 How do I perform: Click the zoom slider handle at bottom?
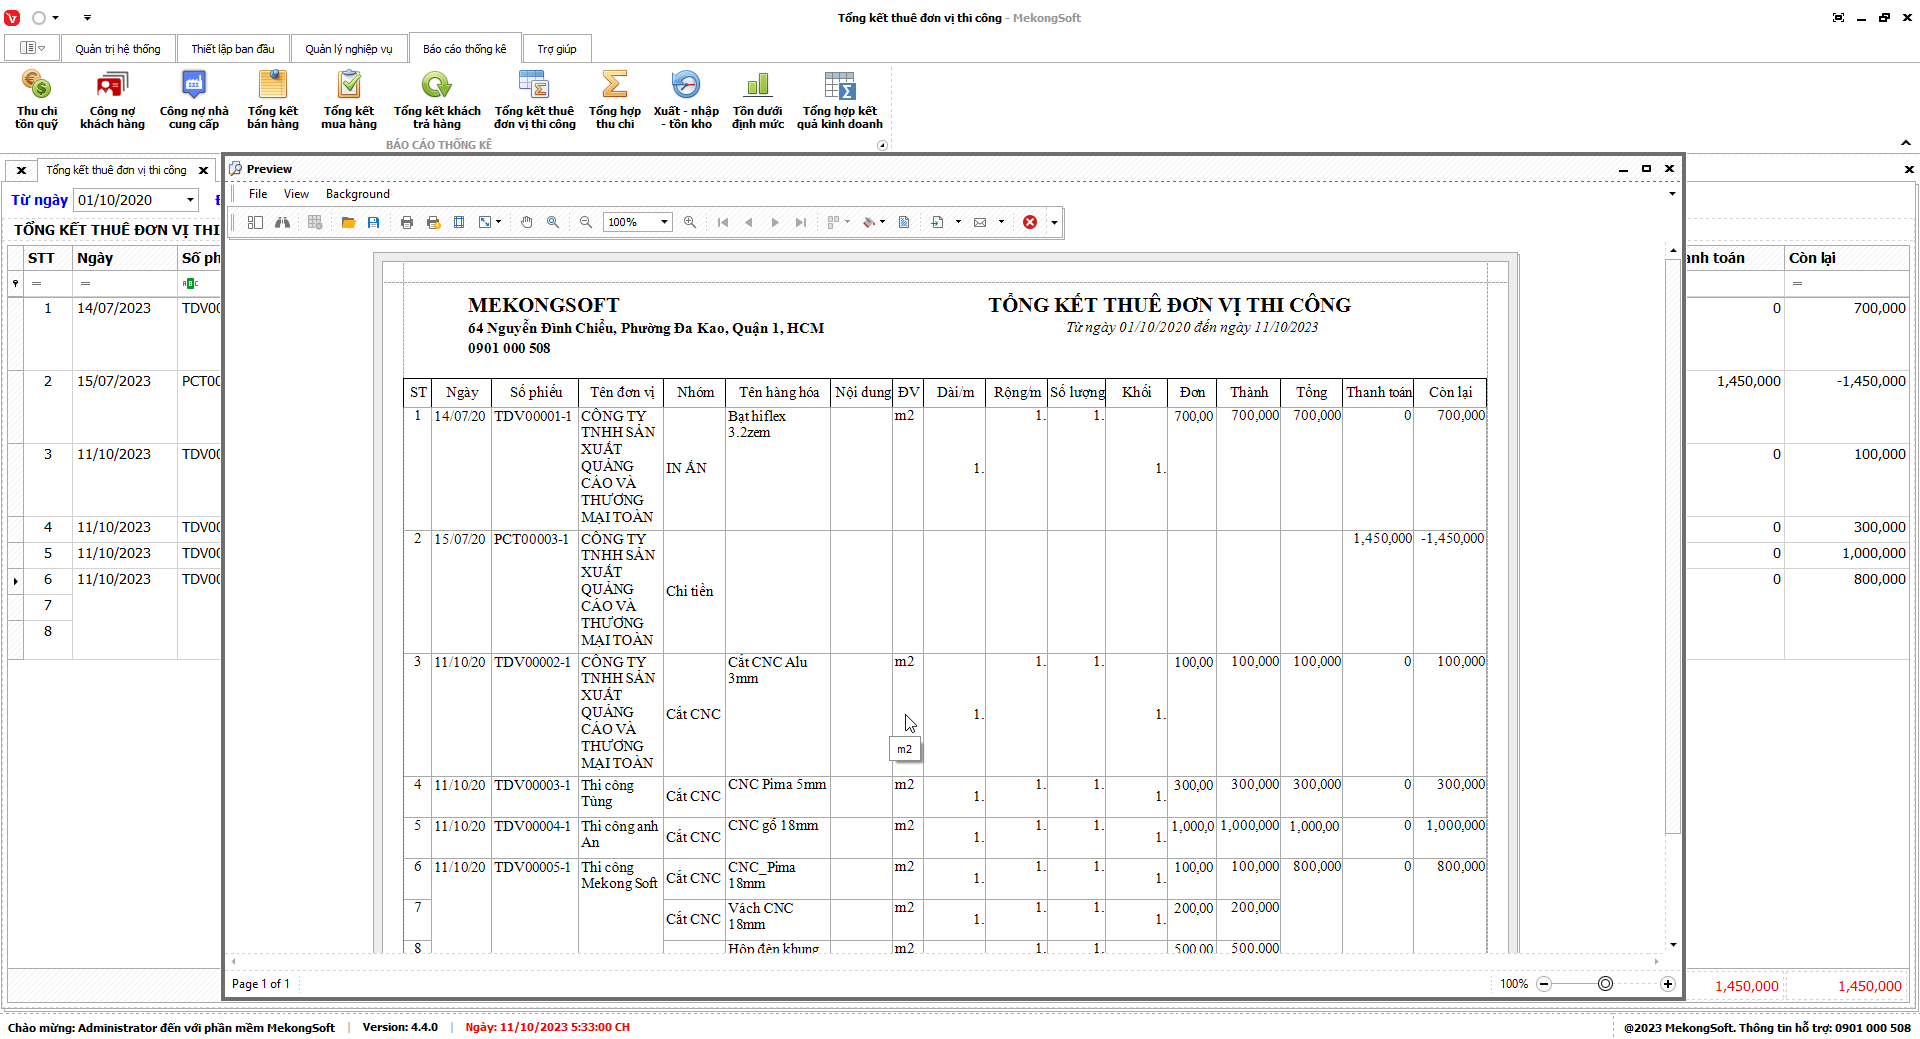[x=1605, y=984]
